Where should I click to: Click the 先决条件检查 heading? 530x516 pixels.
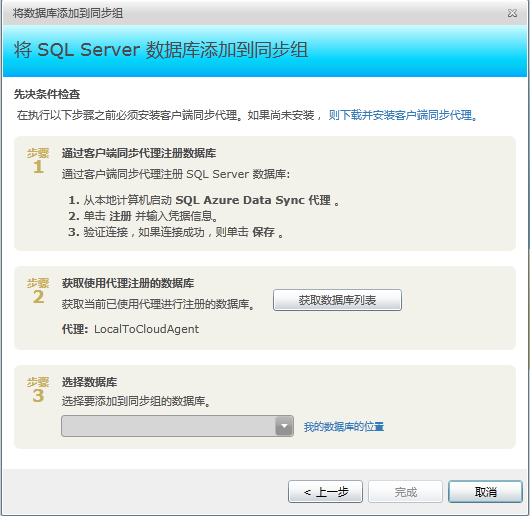click(x=47, y=94)
